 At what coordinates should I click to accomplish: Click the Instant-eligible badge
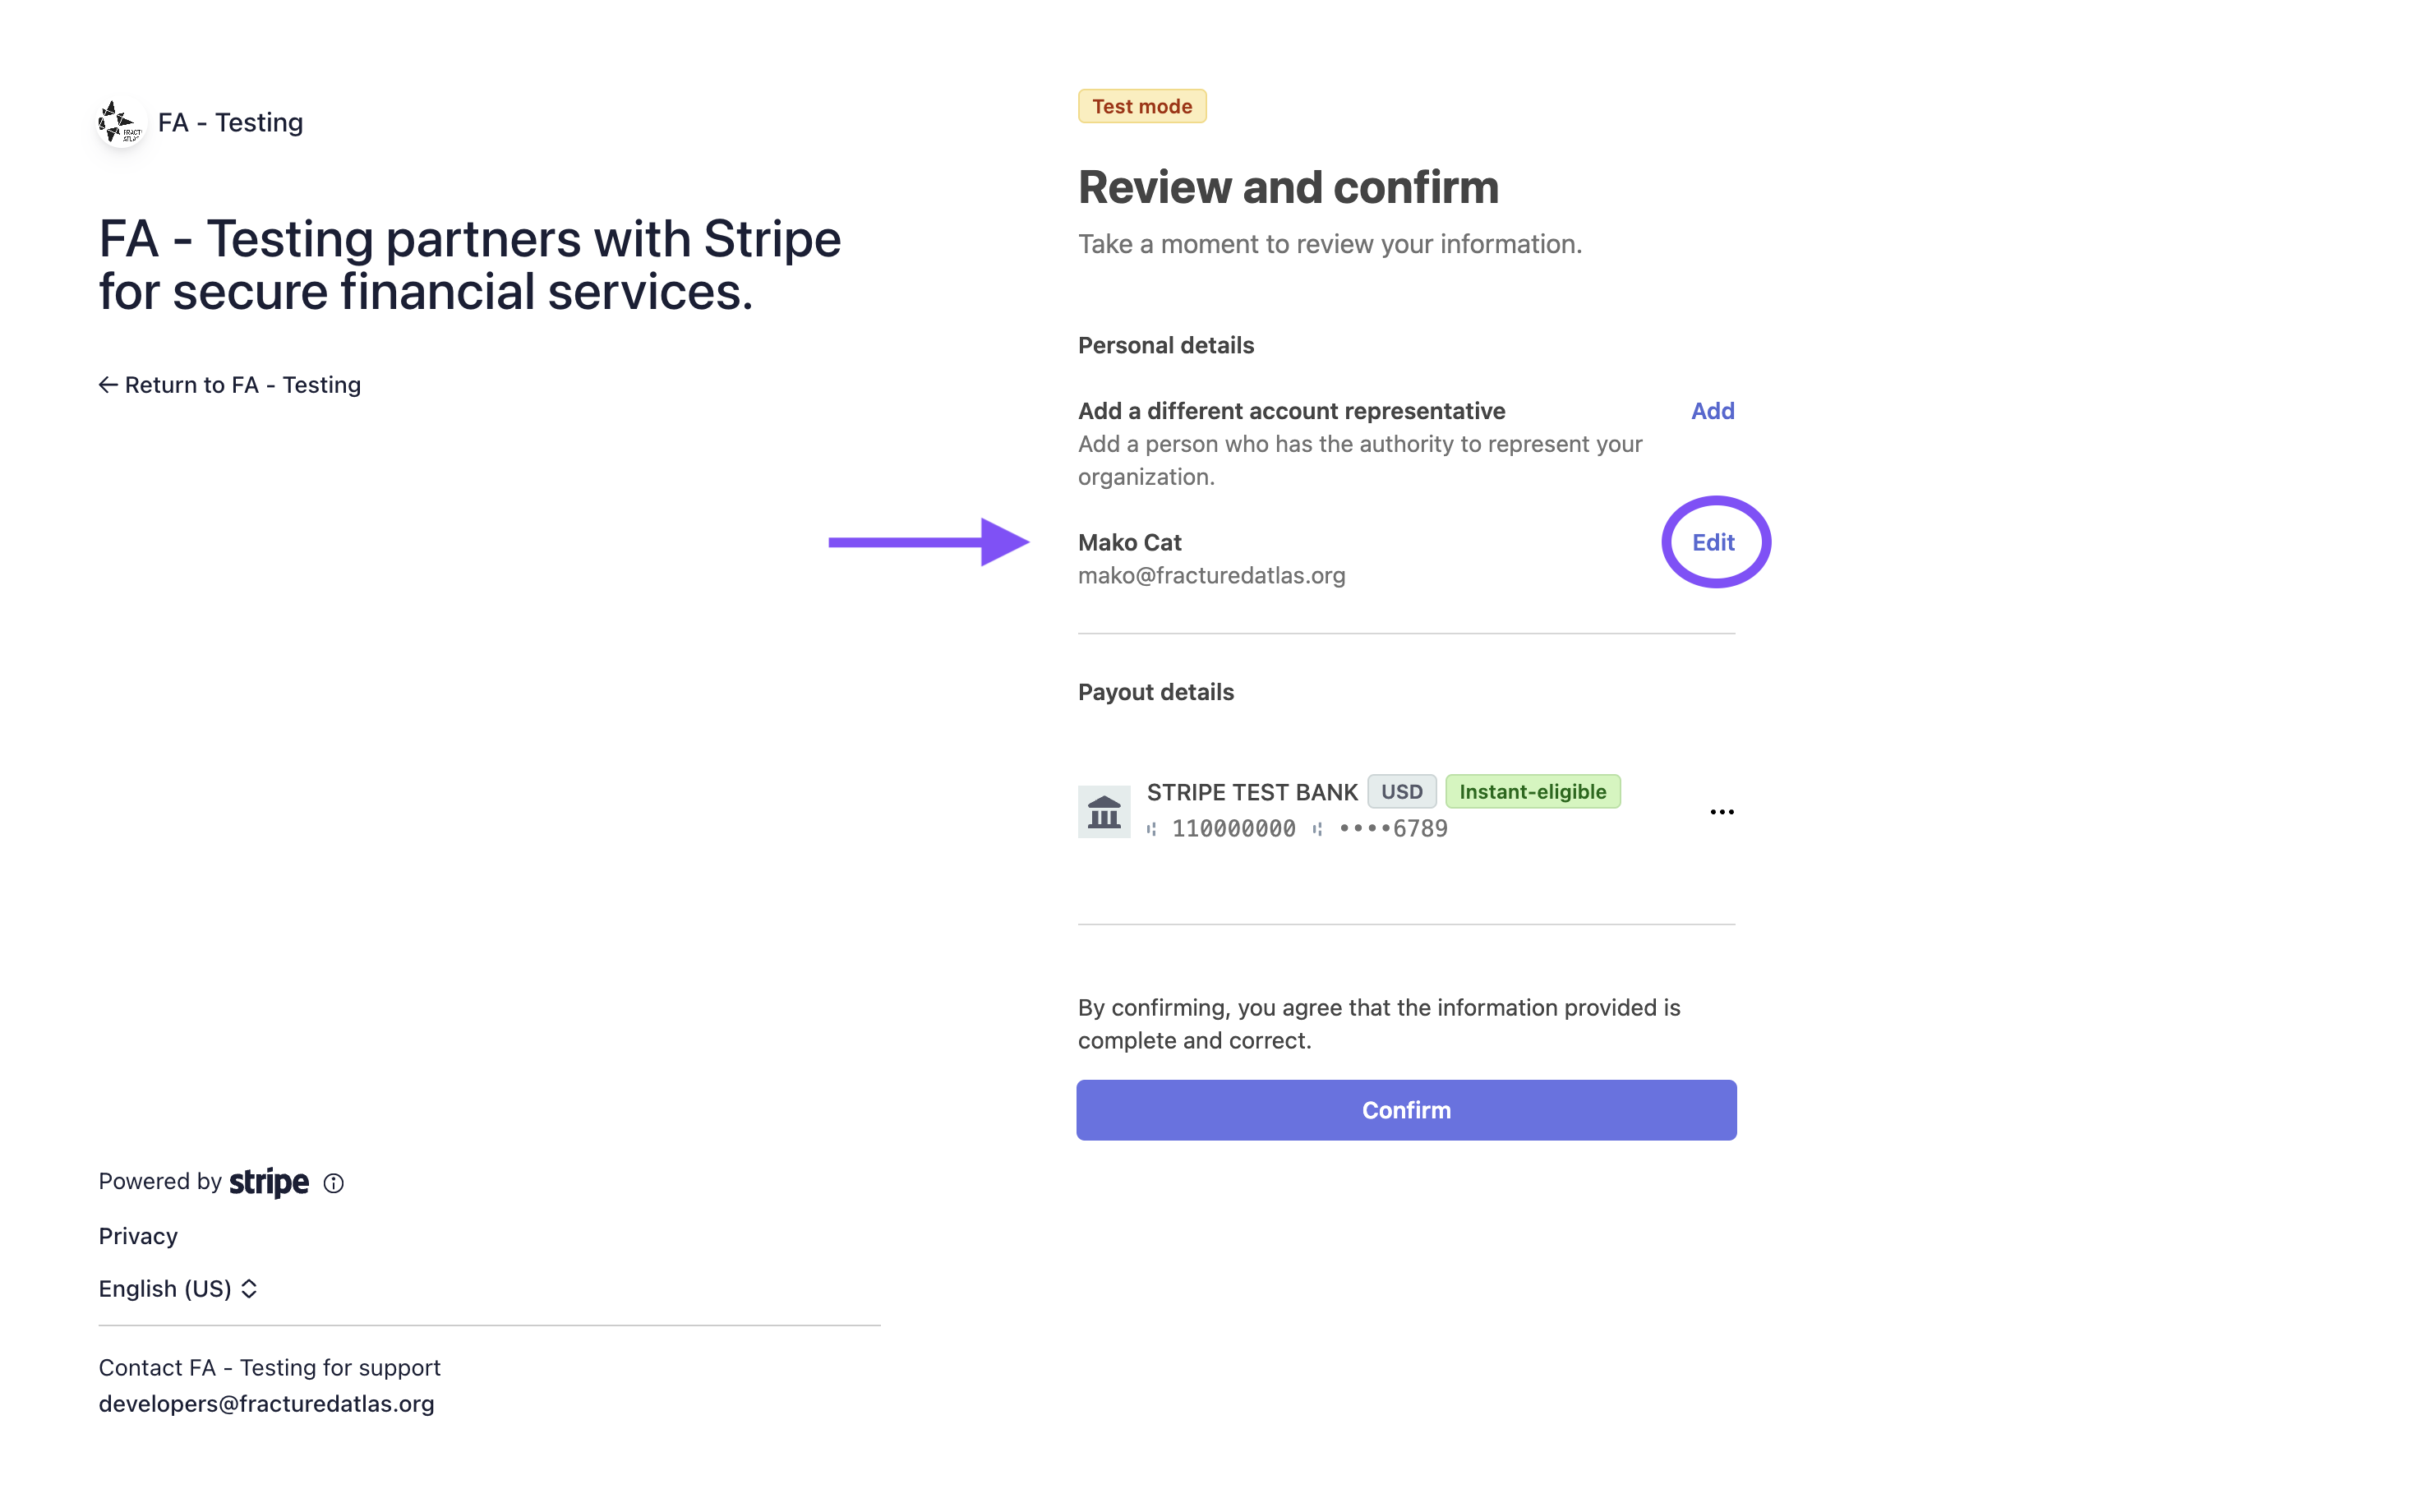[x=1532, y=792]
